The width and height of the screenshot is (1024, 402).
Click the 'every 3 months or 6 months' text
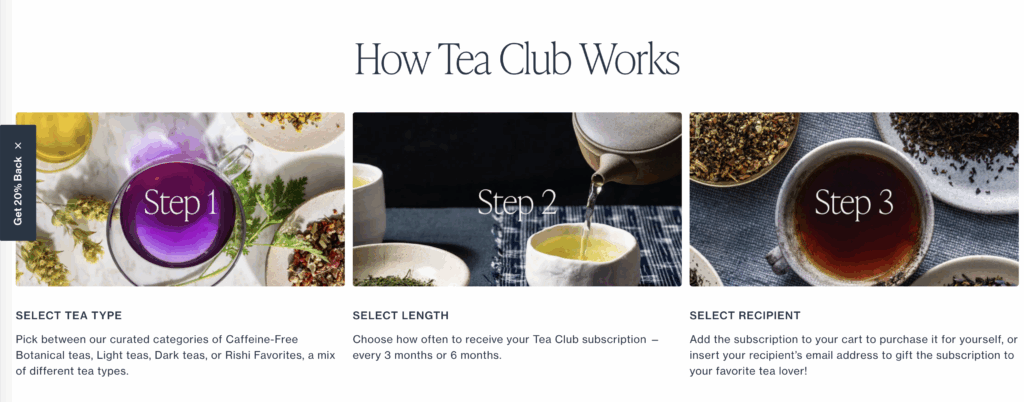[x=427, y=356]
